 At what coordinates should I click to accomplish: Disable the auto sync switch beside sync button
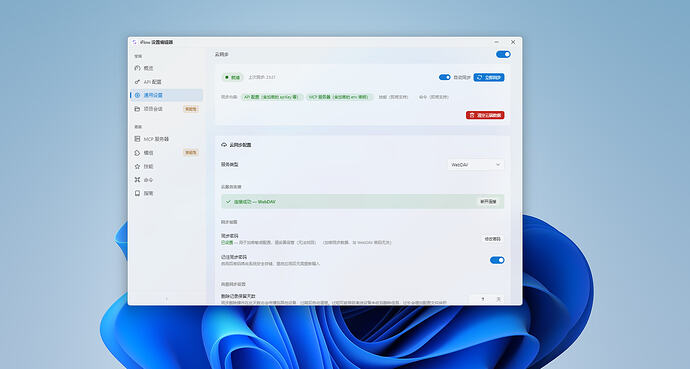coord(444,77)
